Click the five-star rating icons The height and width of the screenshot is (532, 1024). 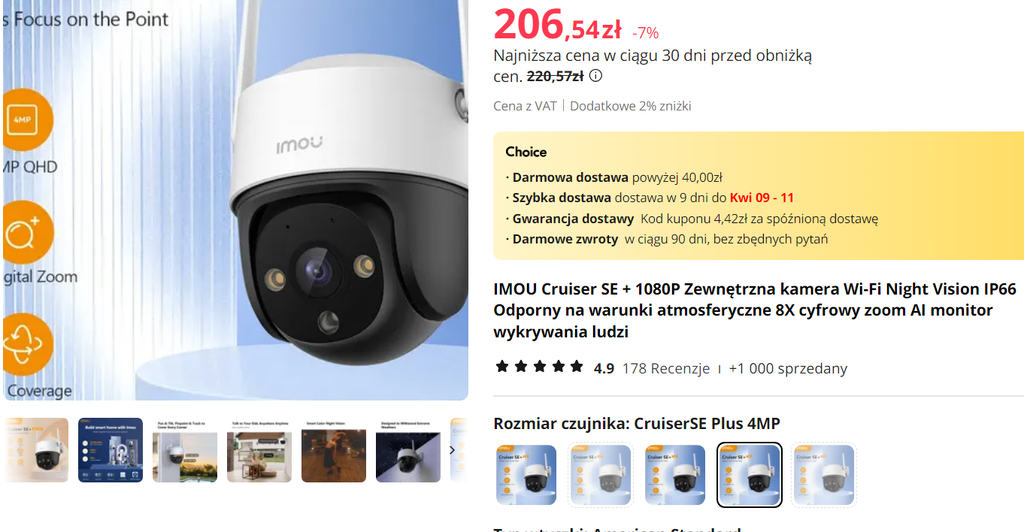(x=539, y=366)
